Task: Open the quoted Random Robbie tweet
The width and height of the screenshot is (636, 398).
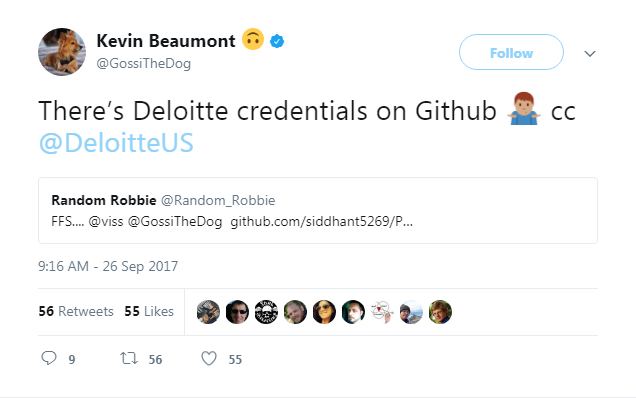Action: click(x=318, y=211)
